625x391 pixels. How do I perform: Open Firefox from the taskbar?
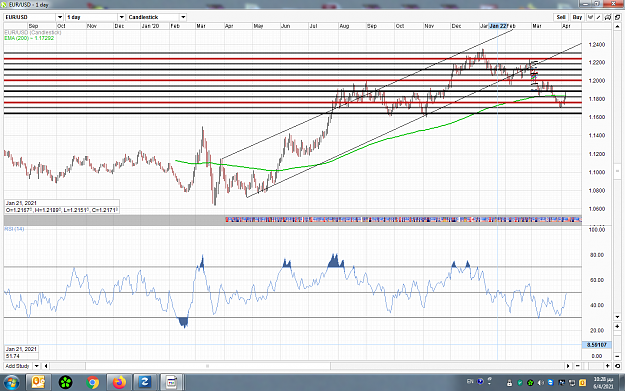pyautogui.click(x=119, y=383)
